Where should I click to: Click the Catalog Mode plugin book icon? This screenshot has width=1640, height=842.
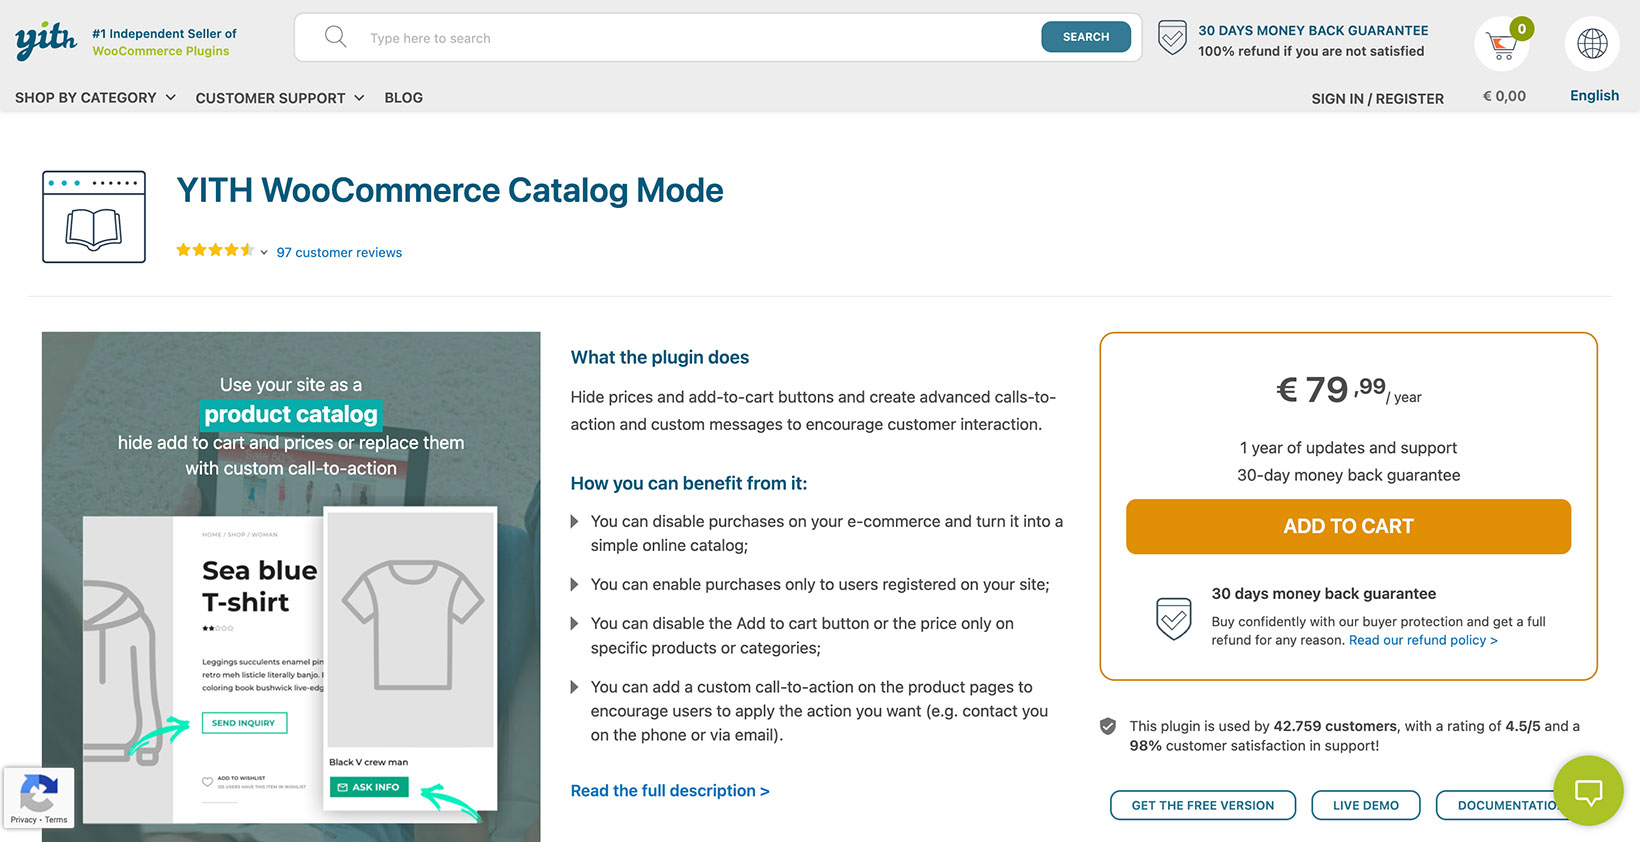click(x=93, y=216)
